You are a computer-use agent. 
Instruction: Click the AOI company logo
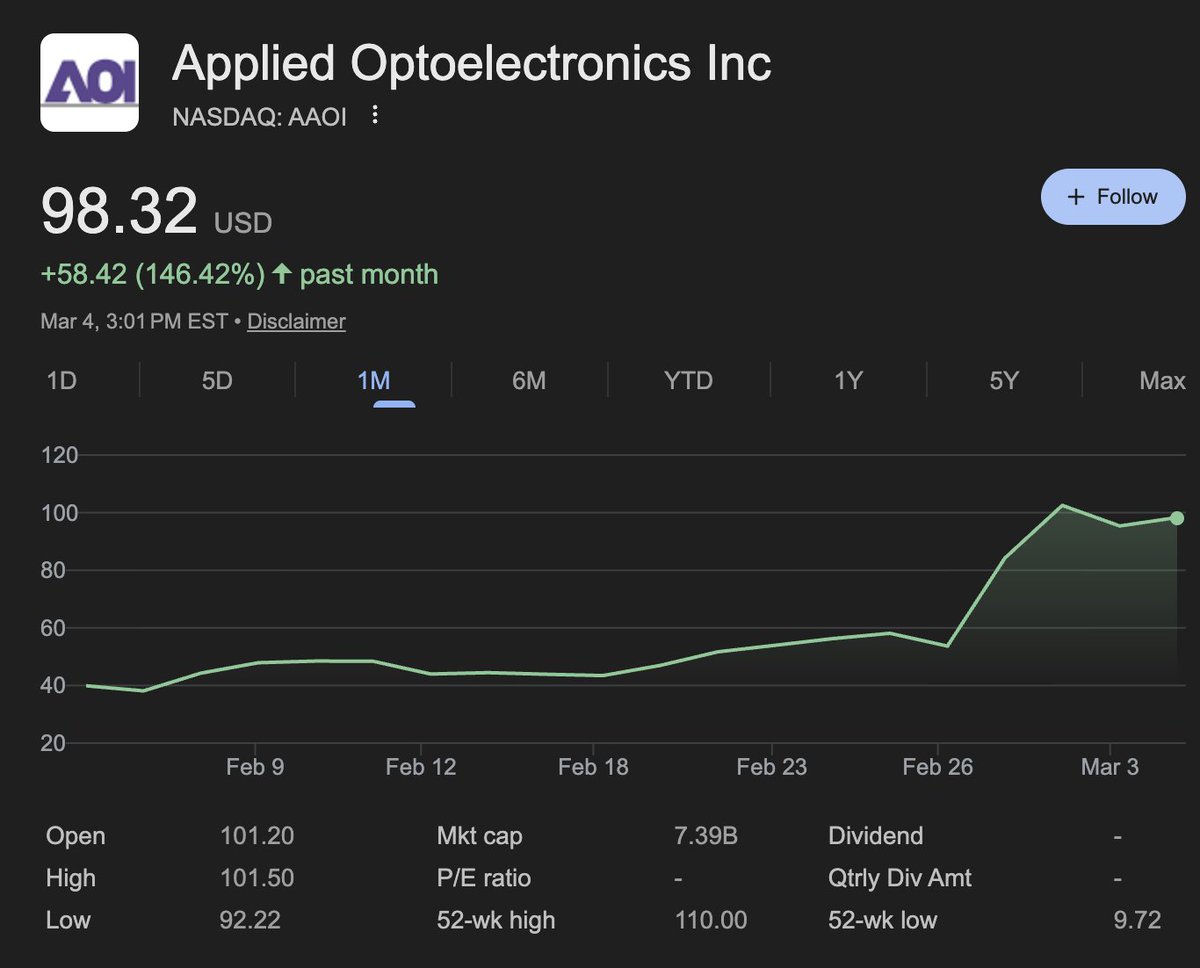(x=89, y=82)
